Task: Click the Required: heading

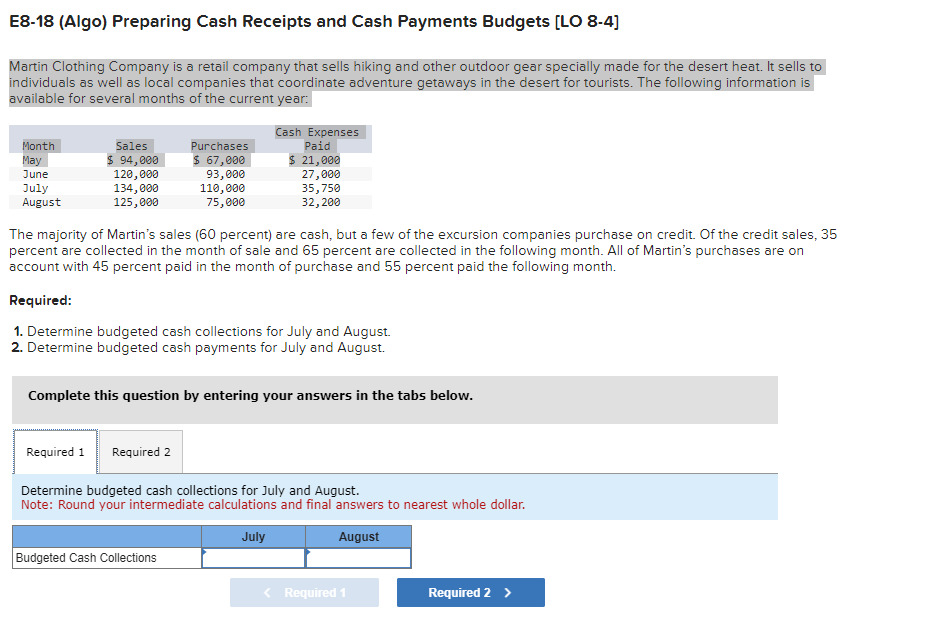Action: pos(40,300)
